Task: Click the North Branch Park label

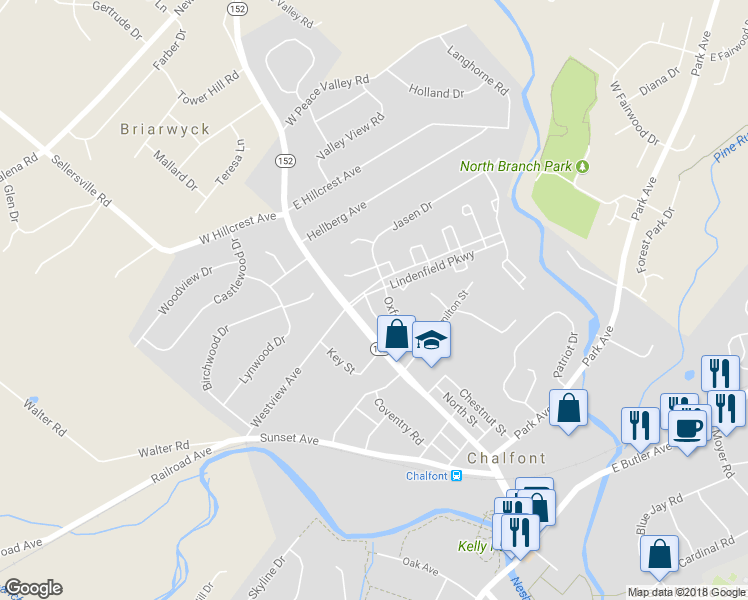Action: [516, 166]
